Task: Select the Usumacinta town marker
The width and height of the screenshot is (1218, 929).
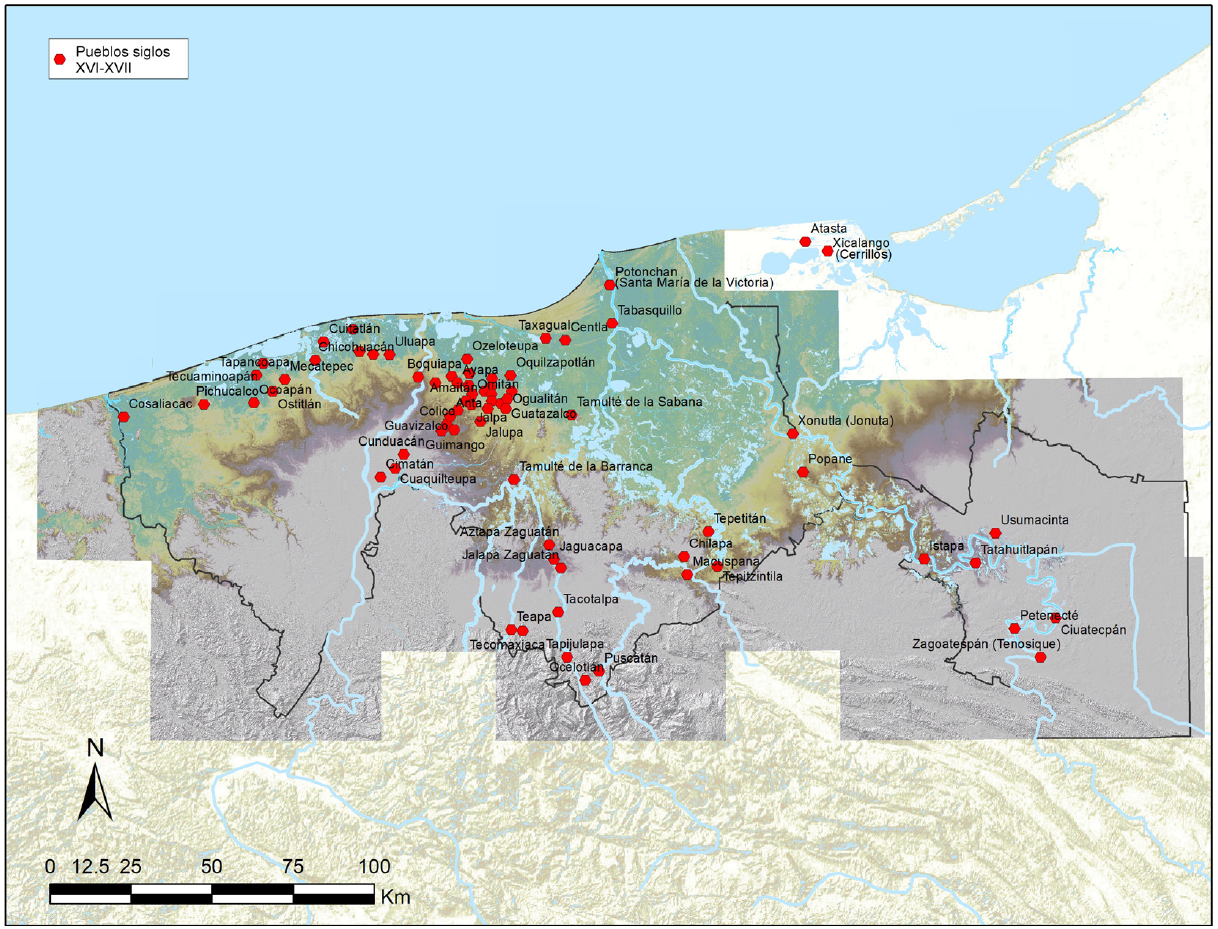Action: pyautogui.click(x=995, y=533)
